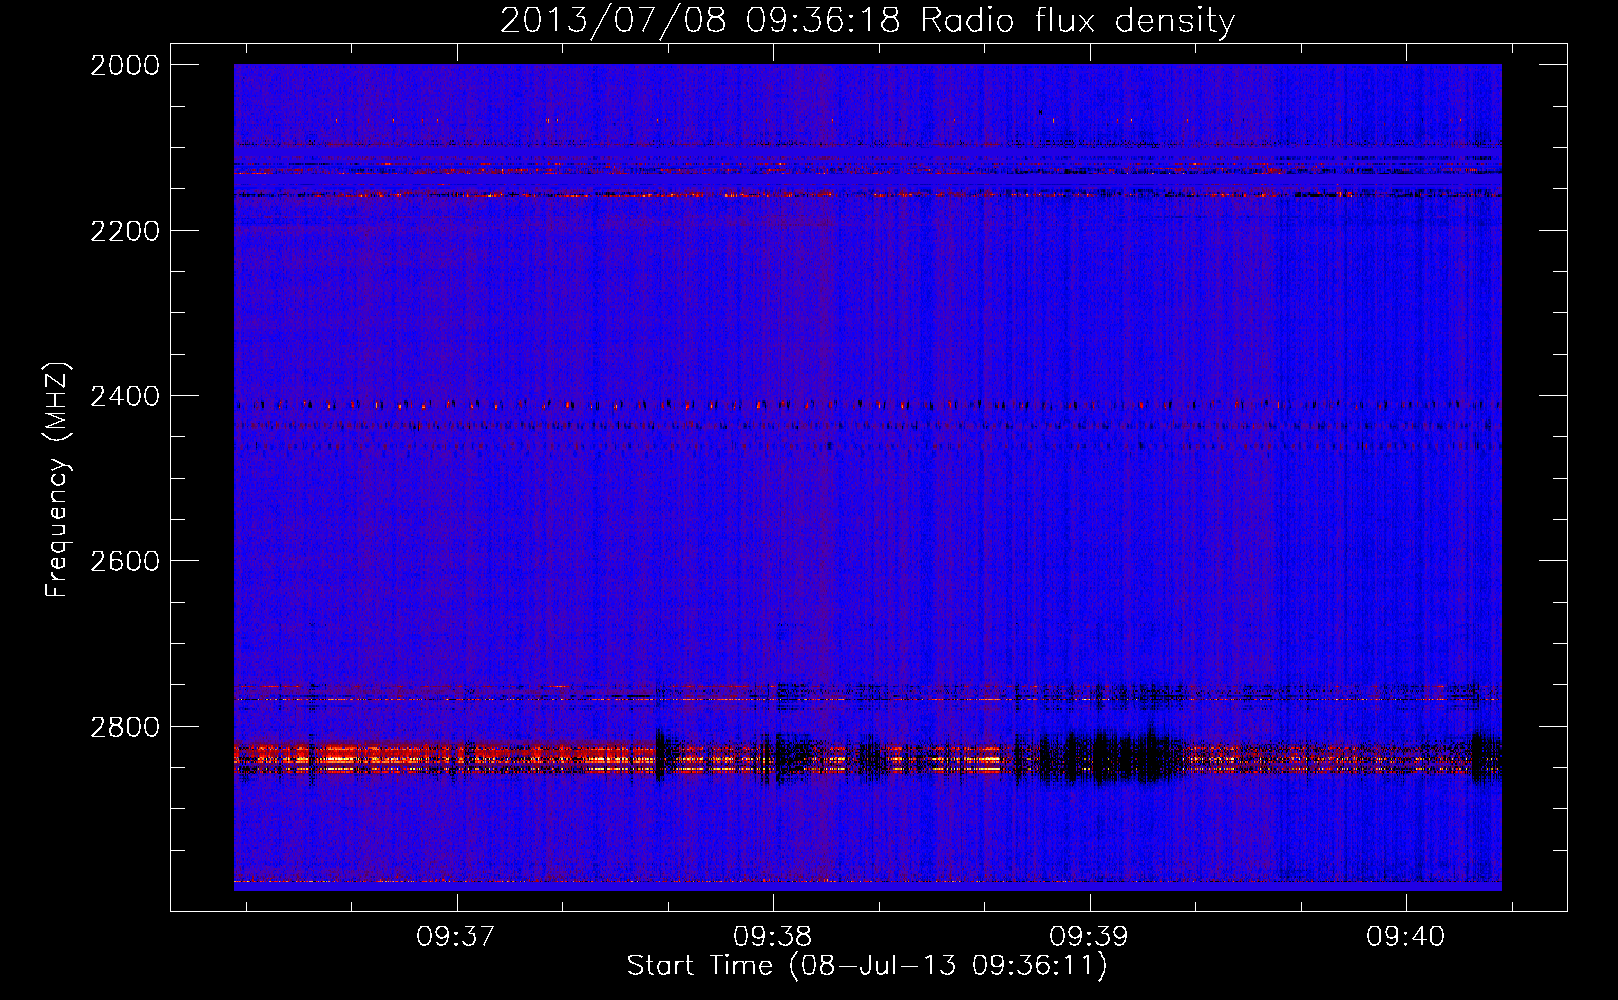Click the plot title '2013/07/08 09:36:18 Radio flux density'
This screenshot has height=1000, width=1618.
point(867,20)
